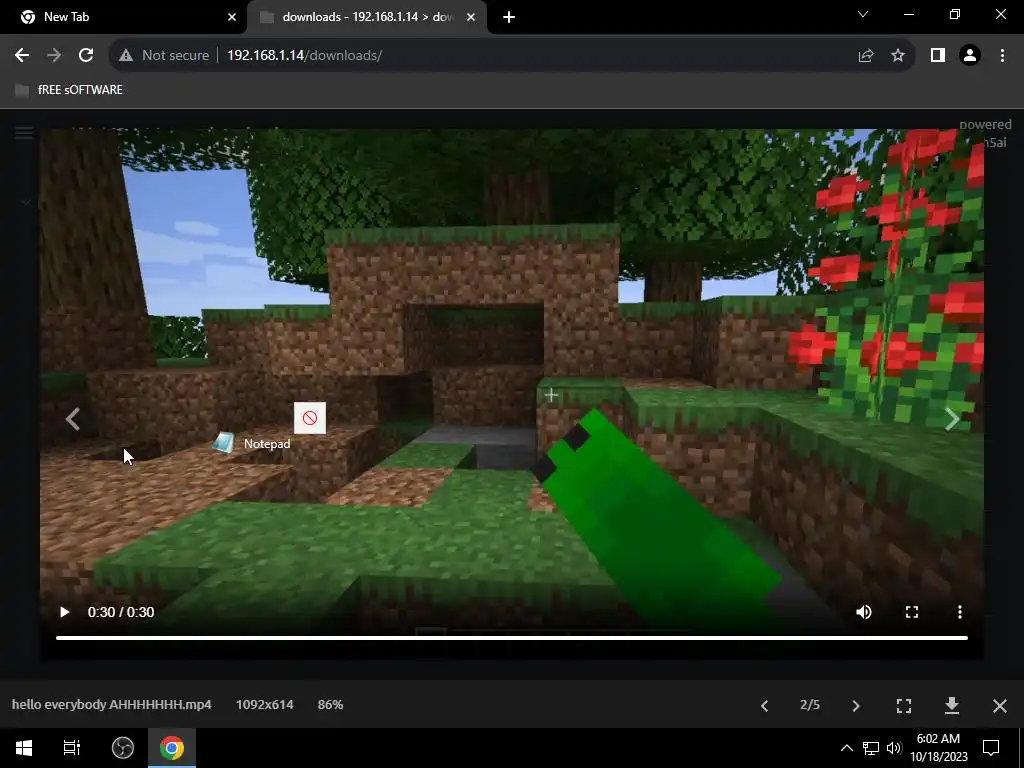Viewport: 1024px width, 768px height.
Task: Open OBS Studio from taskbar
Action: [x=122, y=748]
